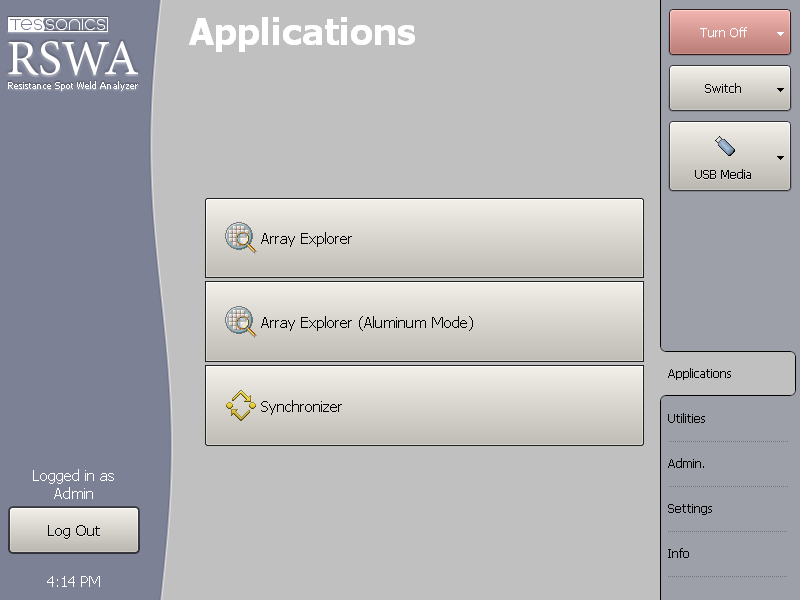Click the Synchronizer arrows icon

(x=240, y=406)
